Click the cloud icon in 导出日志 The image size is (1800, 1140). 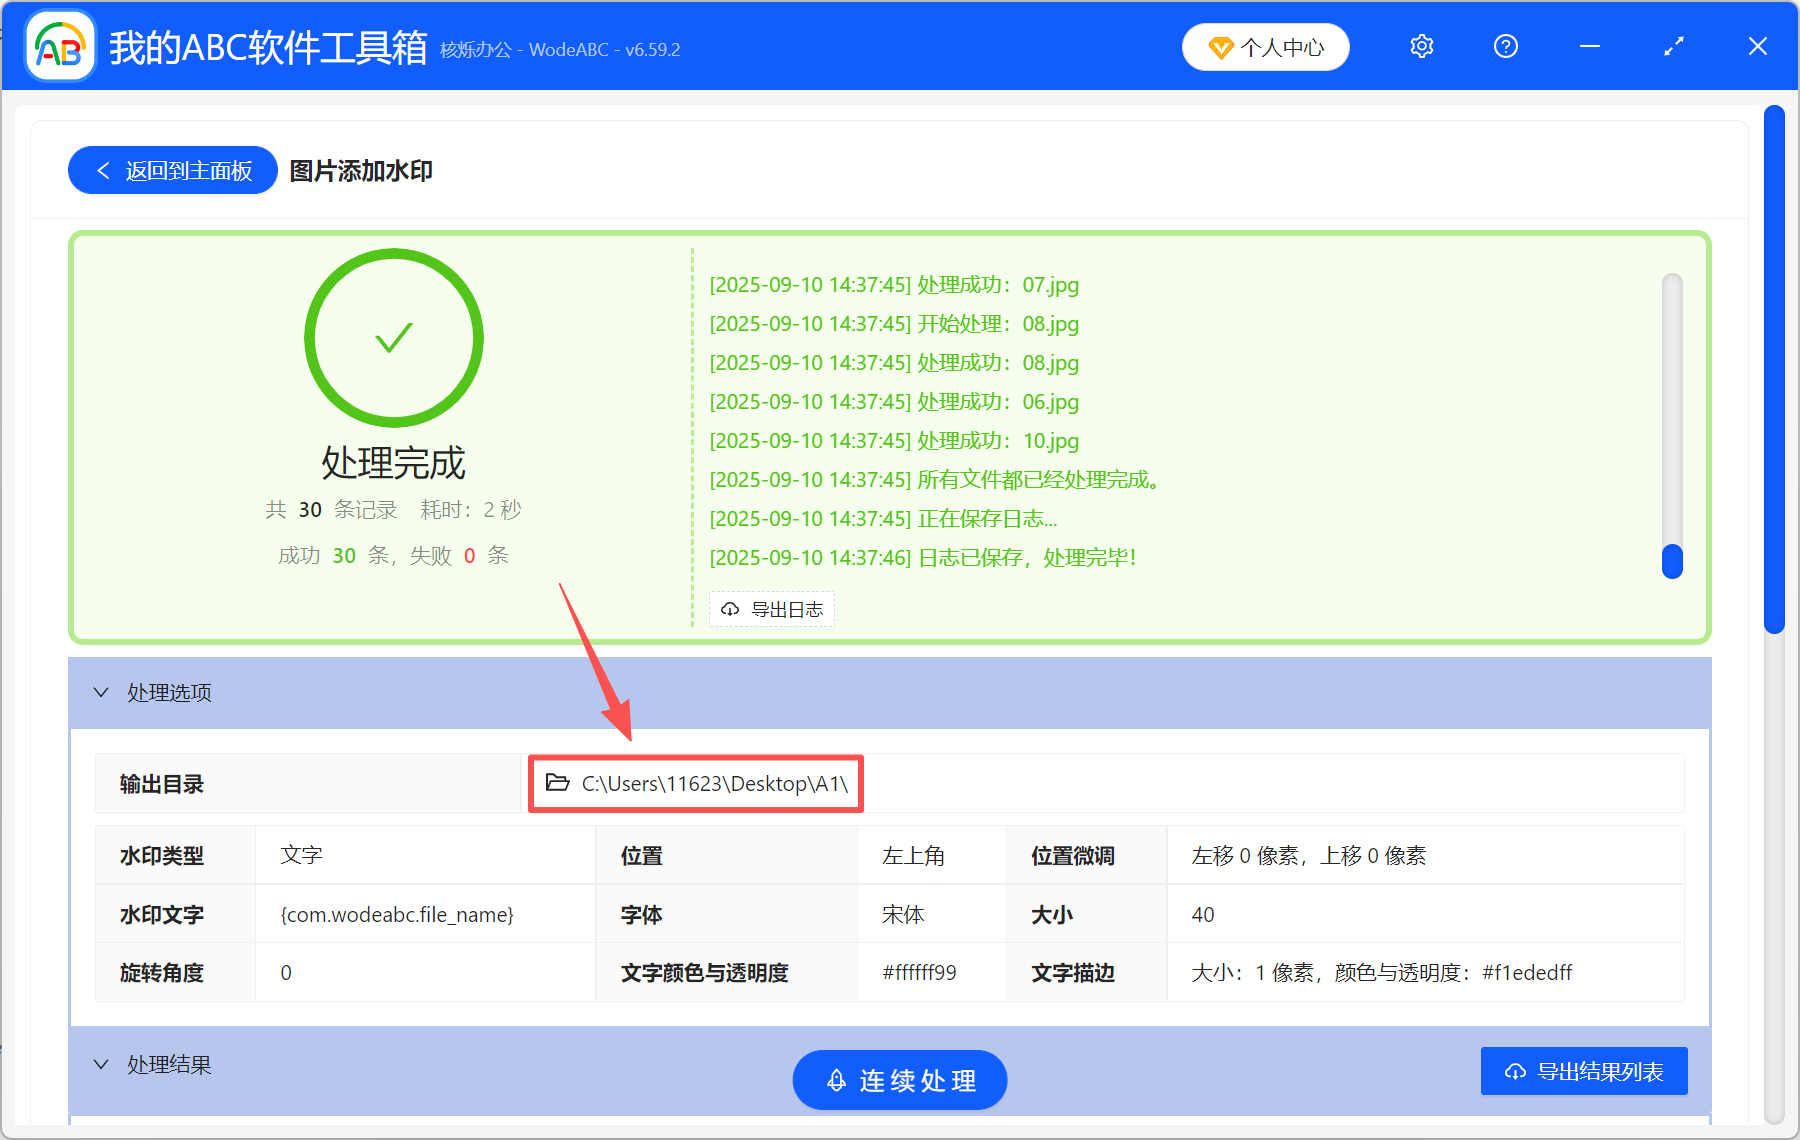730,609
